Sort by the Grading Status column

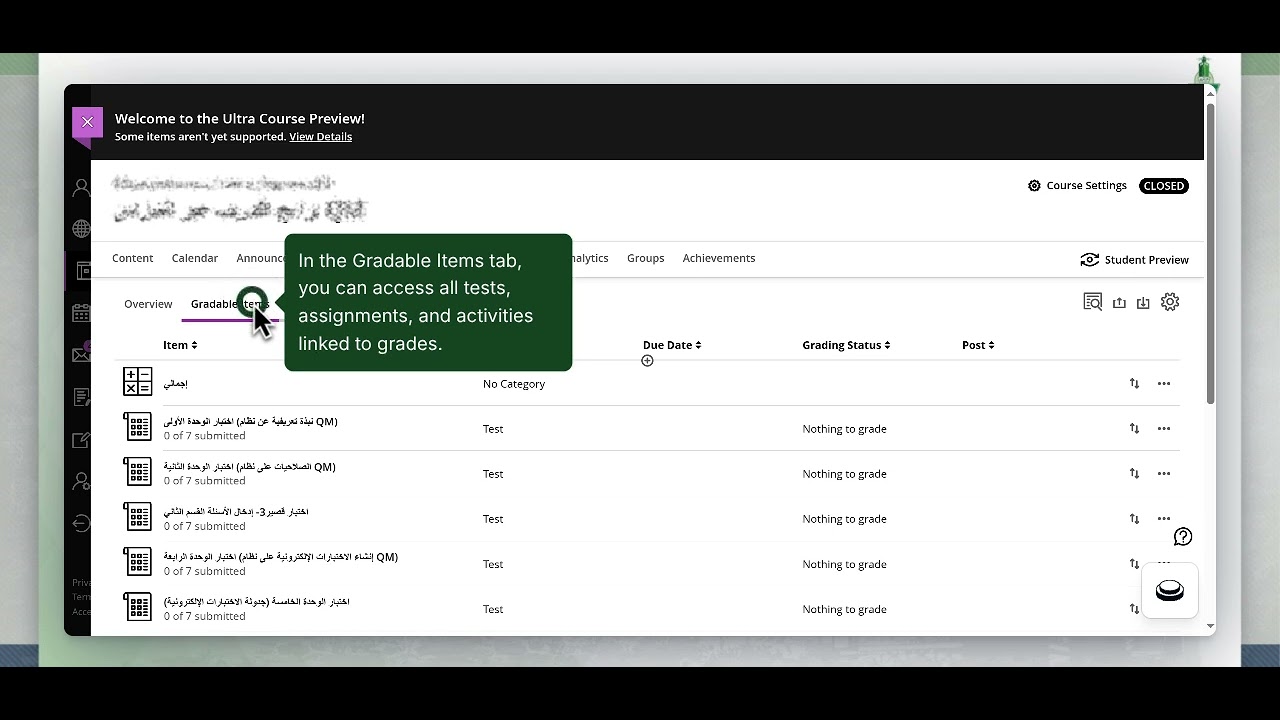(x=846, y=345)
